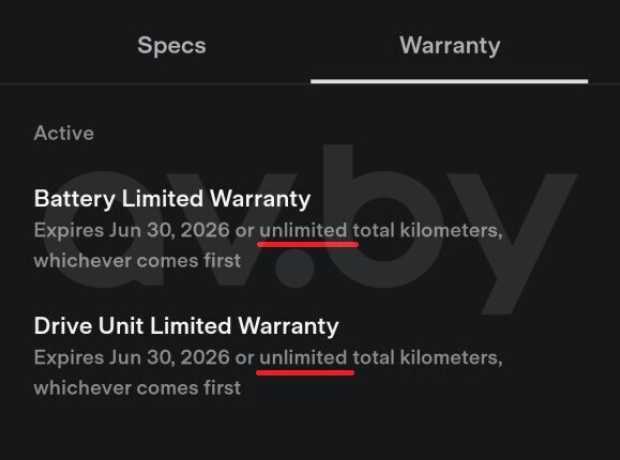Click the '2026' year in Drive Unit expiry
Image resolution: width=620 pixels, height=460 pixels.
[205, 358]
